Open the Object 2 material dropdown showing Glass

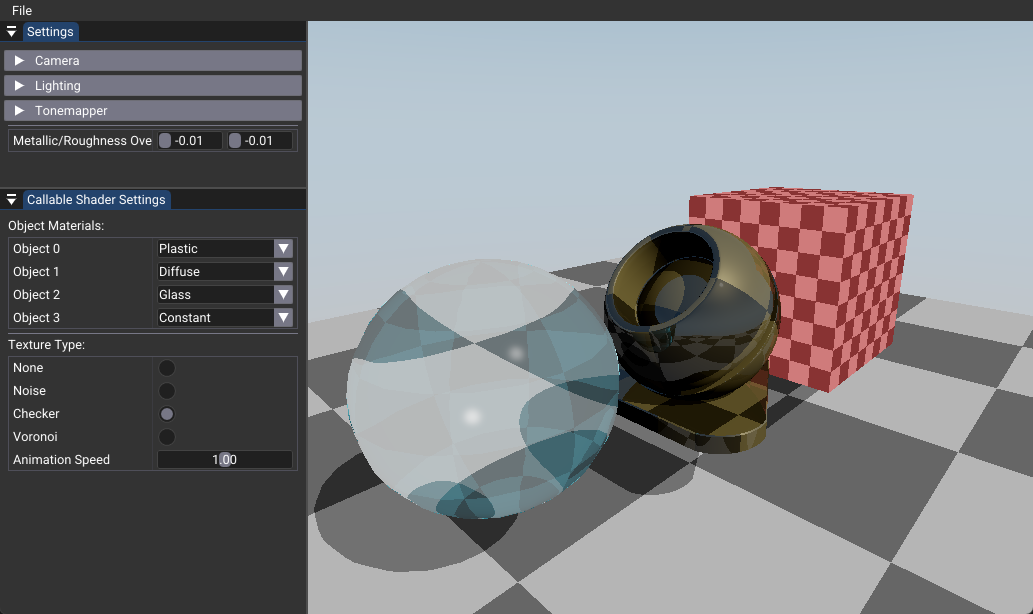click(x=225, y=294)
